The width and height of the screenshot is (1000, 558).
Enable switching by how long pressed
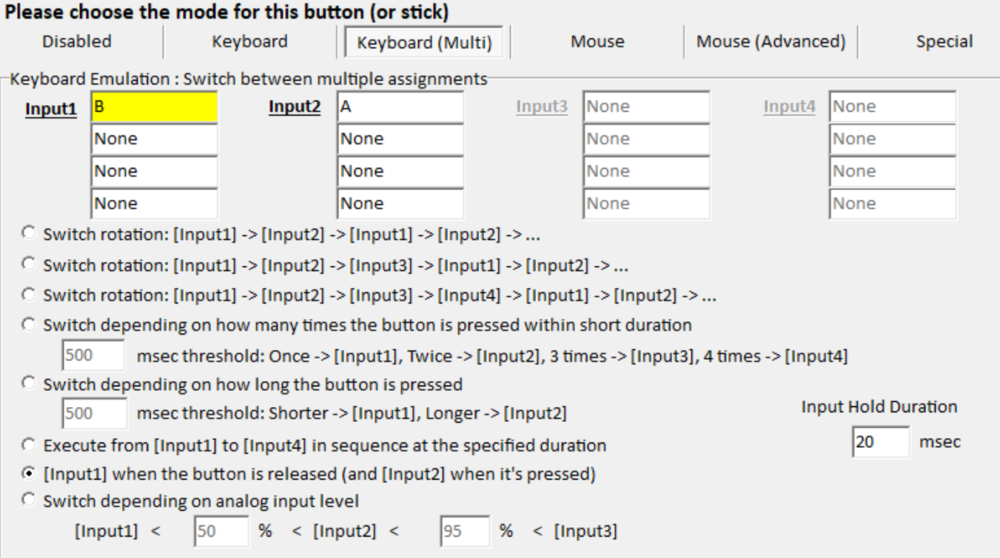tap(29, 384)
